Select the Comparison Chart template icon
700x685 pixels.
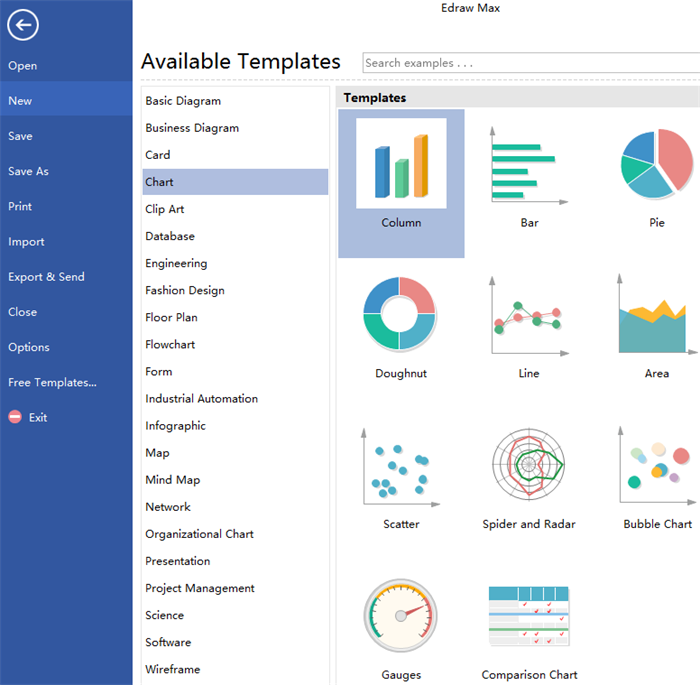pos(529,616)
